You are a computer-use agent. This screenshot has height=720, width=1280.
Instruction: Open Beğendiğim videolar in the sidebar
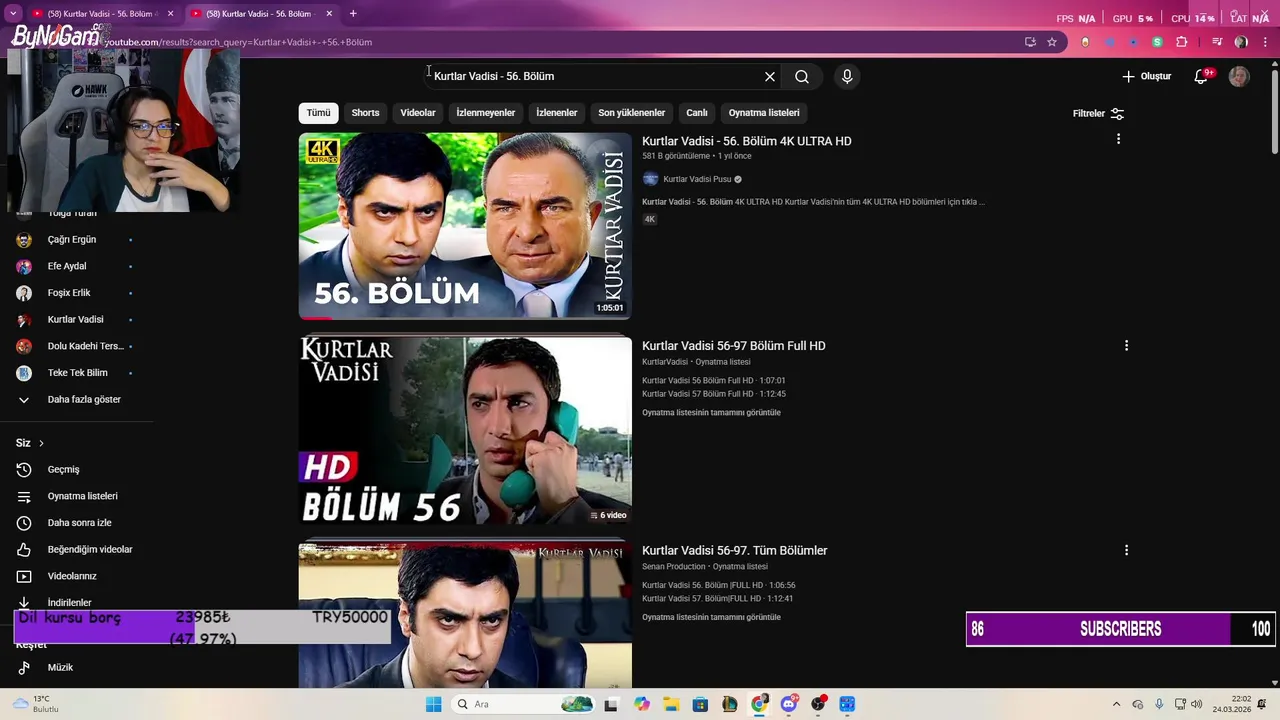coord(75,549)
